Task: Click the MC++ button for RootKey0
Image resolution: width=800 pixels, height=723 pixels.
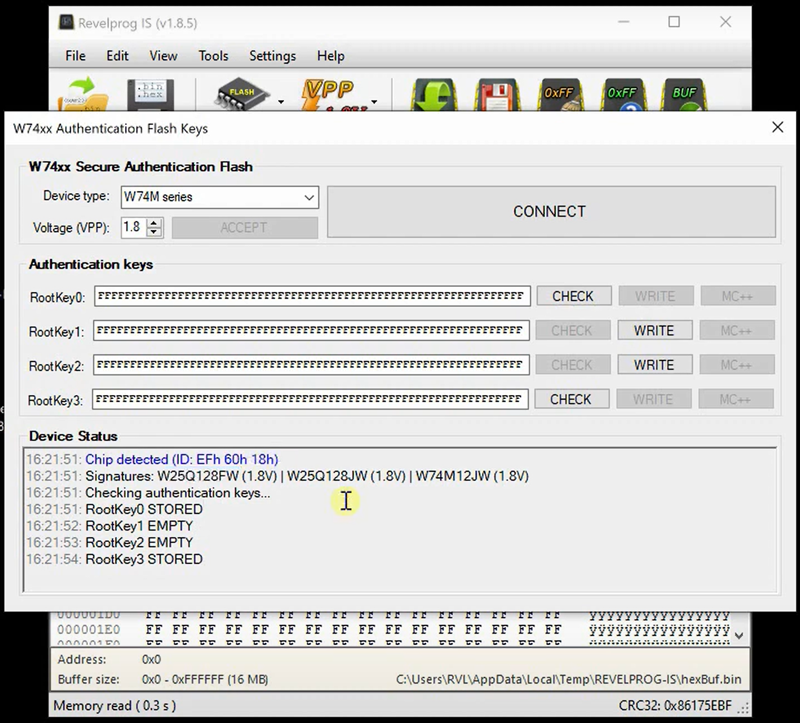Action: click(x=738, y=296)
